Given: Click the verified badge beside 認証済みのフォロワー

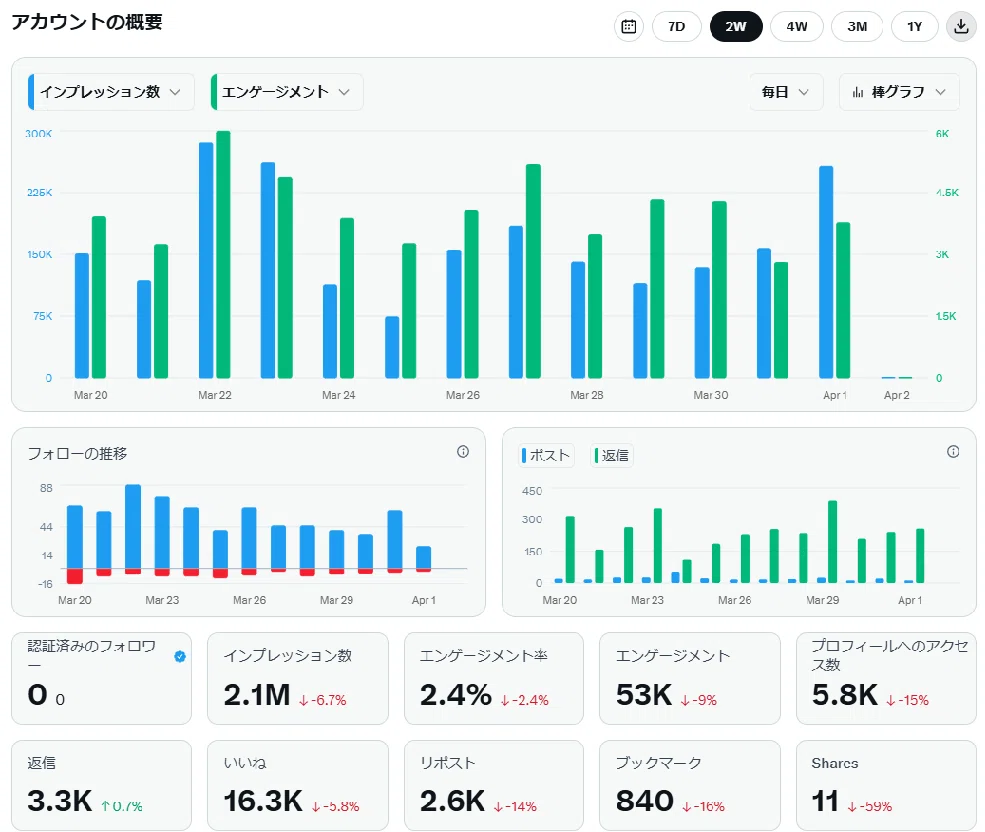Looking at the screenshot, I should 180,656.
